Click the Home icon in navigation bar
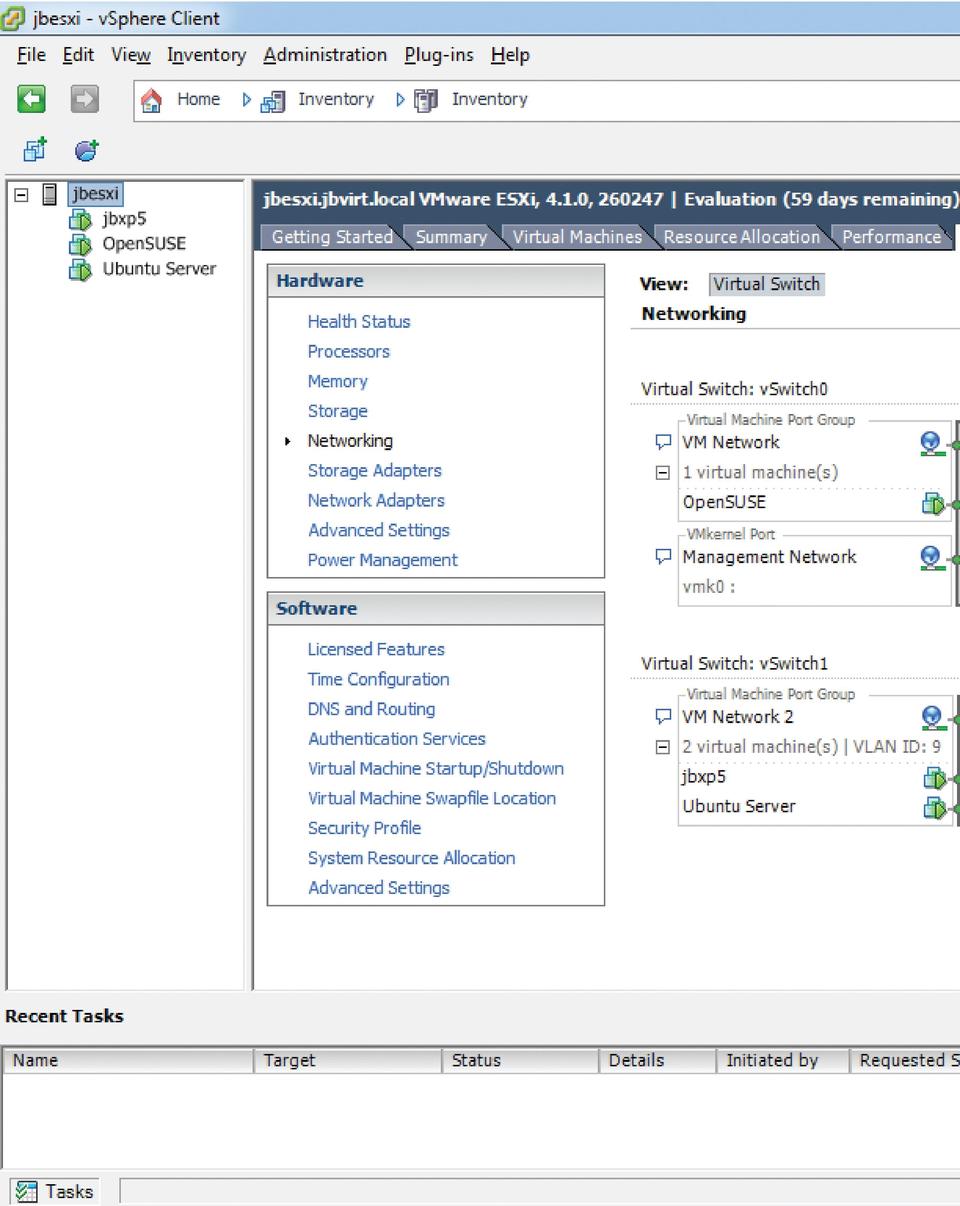This screenshot has width=960, height=1206. [151, 100]
